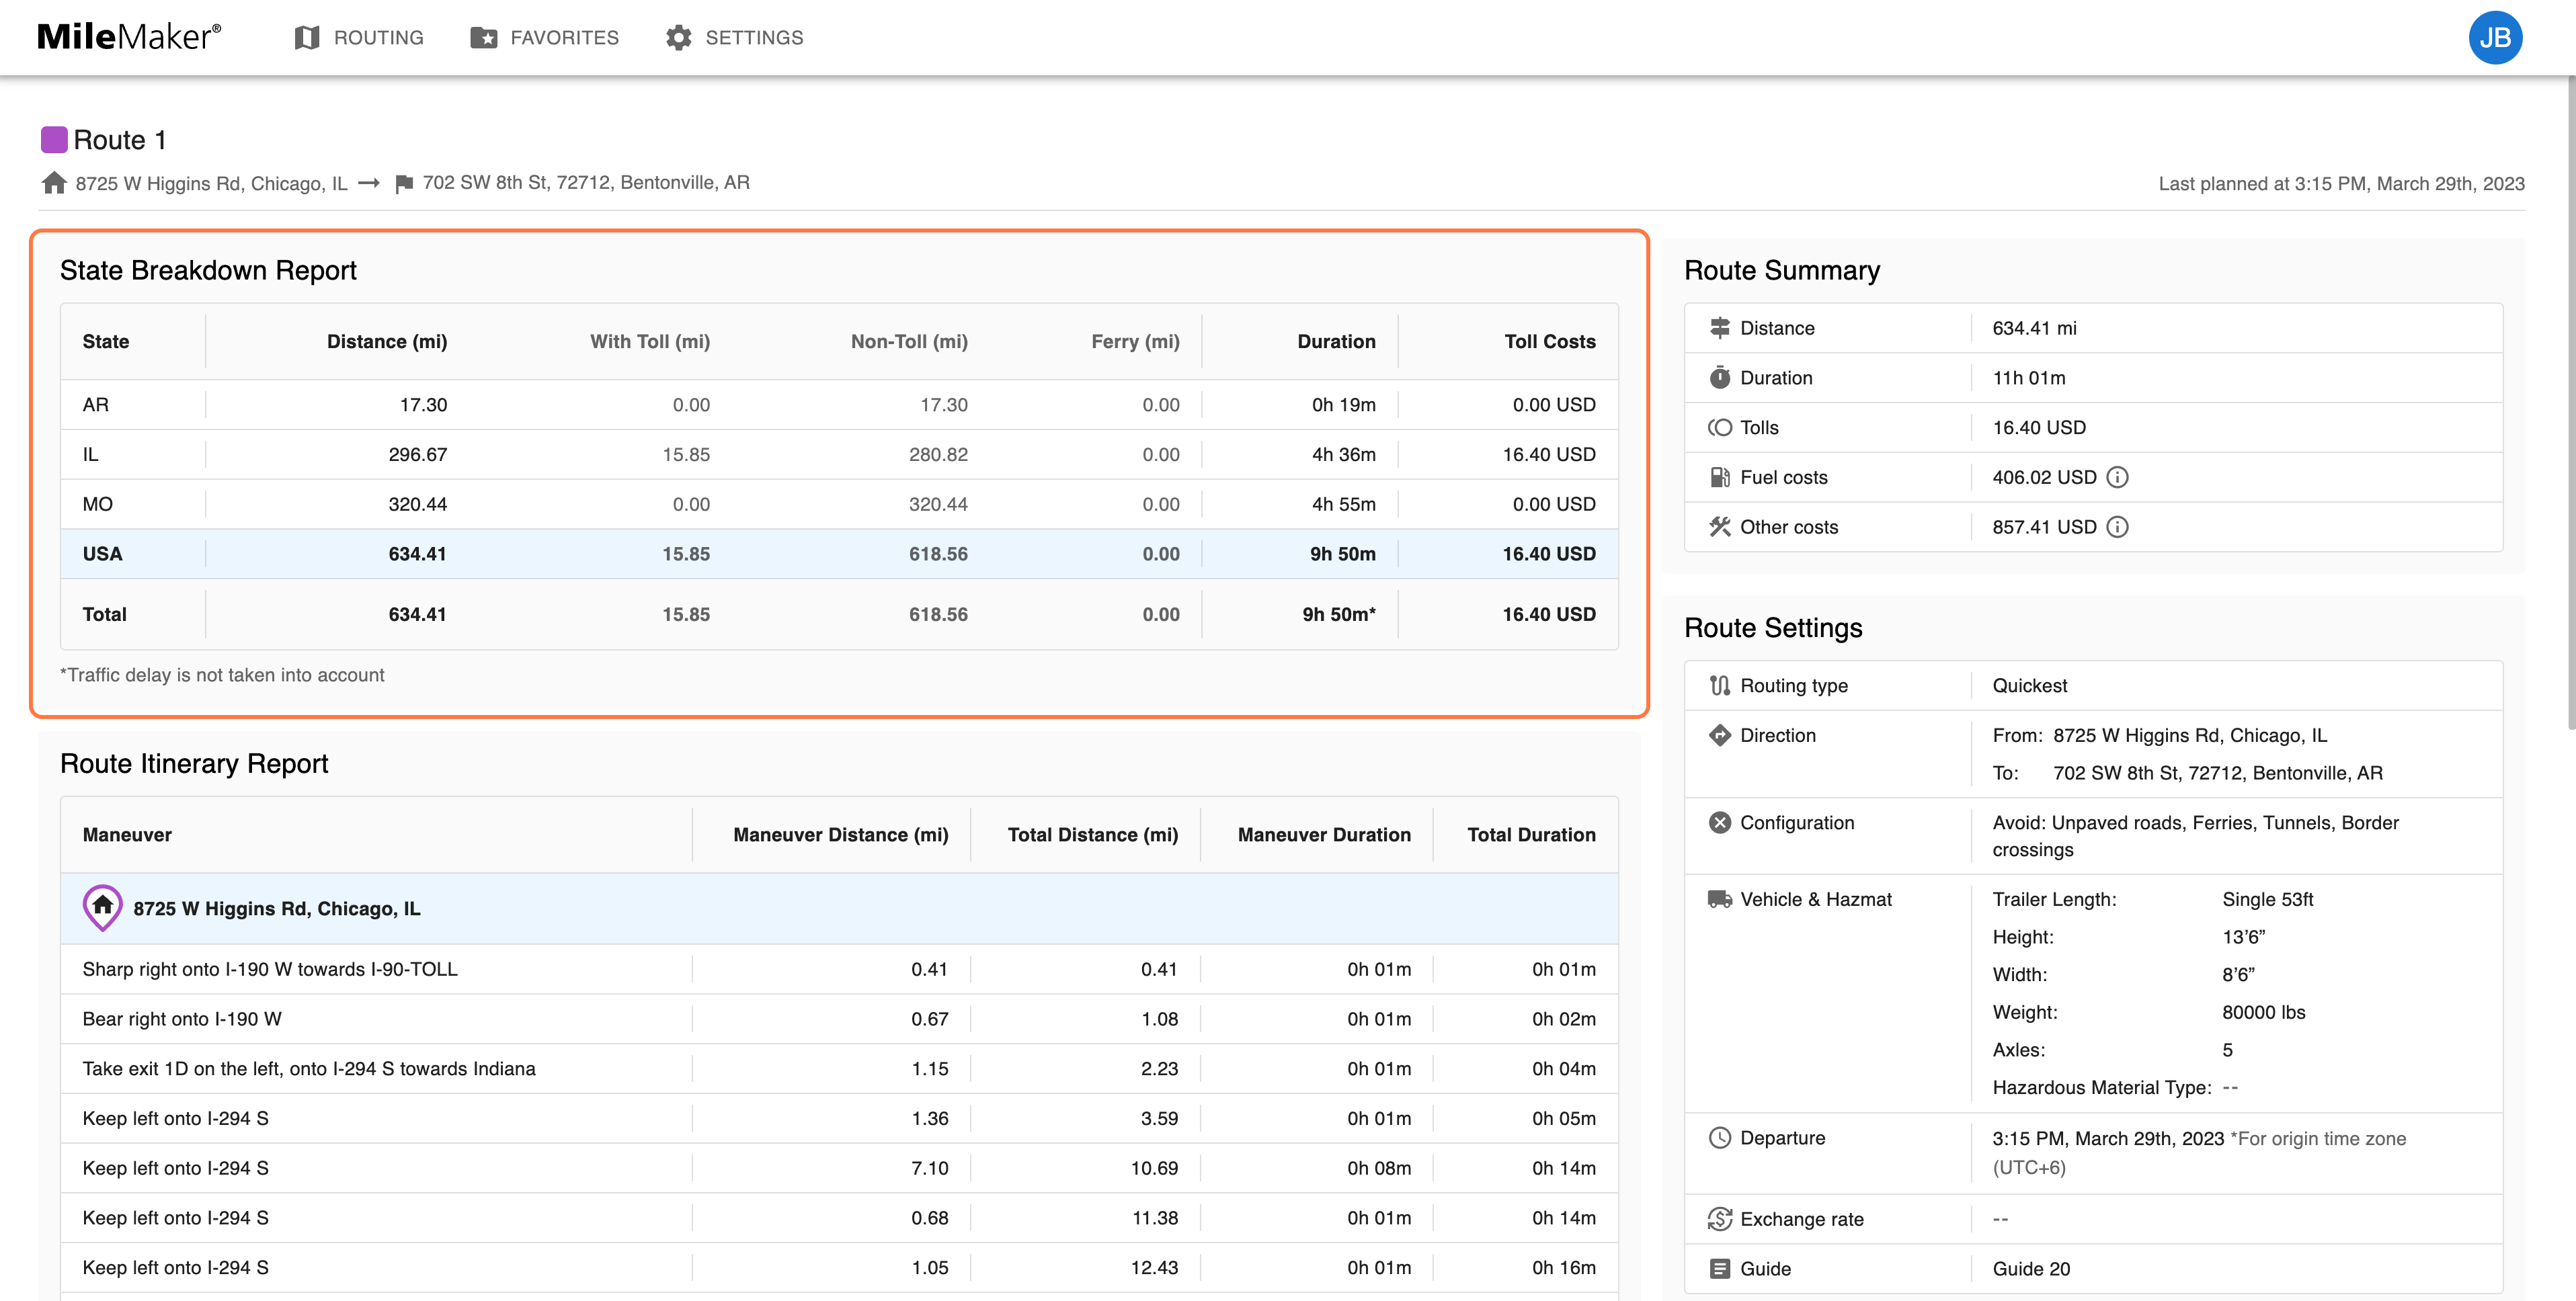This screenshot has height=1301, width=2576.
Task: Click the destination flag icon
Action: [x=404, y=184]
